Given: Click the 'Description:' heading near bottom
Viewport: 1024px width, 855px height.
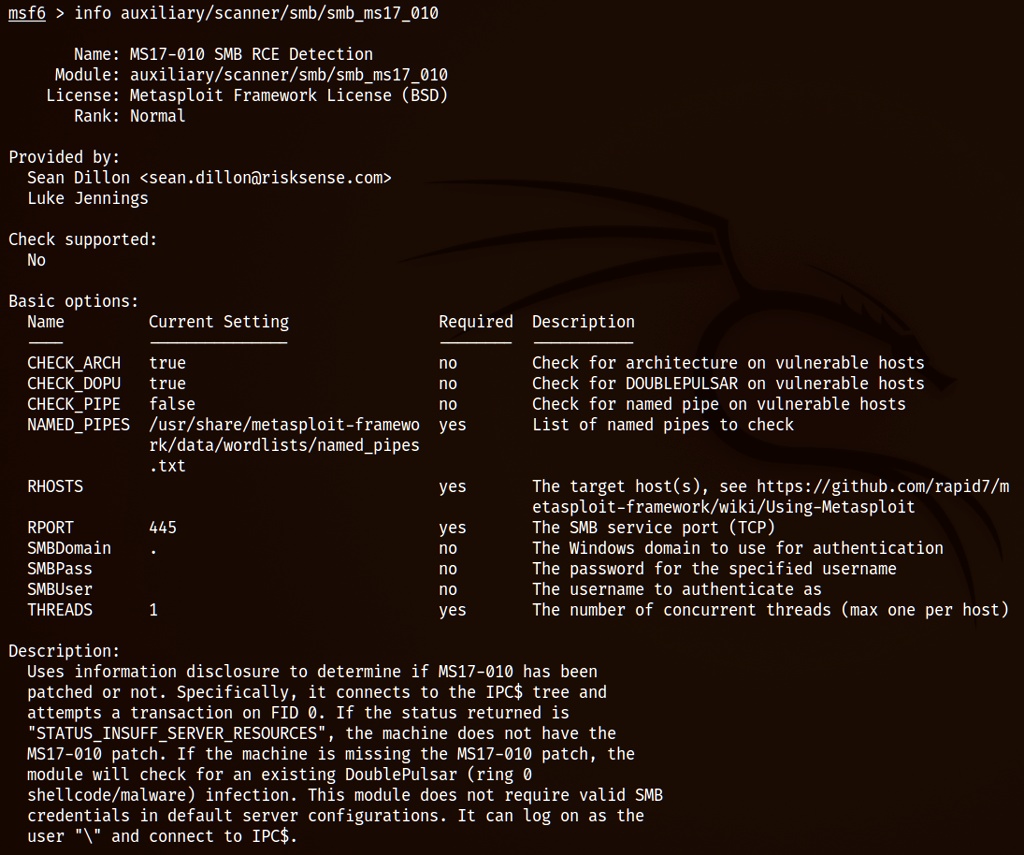Looking at the screenshot, I should point(64,651).
